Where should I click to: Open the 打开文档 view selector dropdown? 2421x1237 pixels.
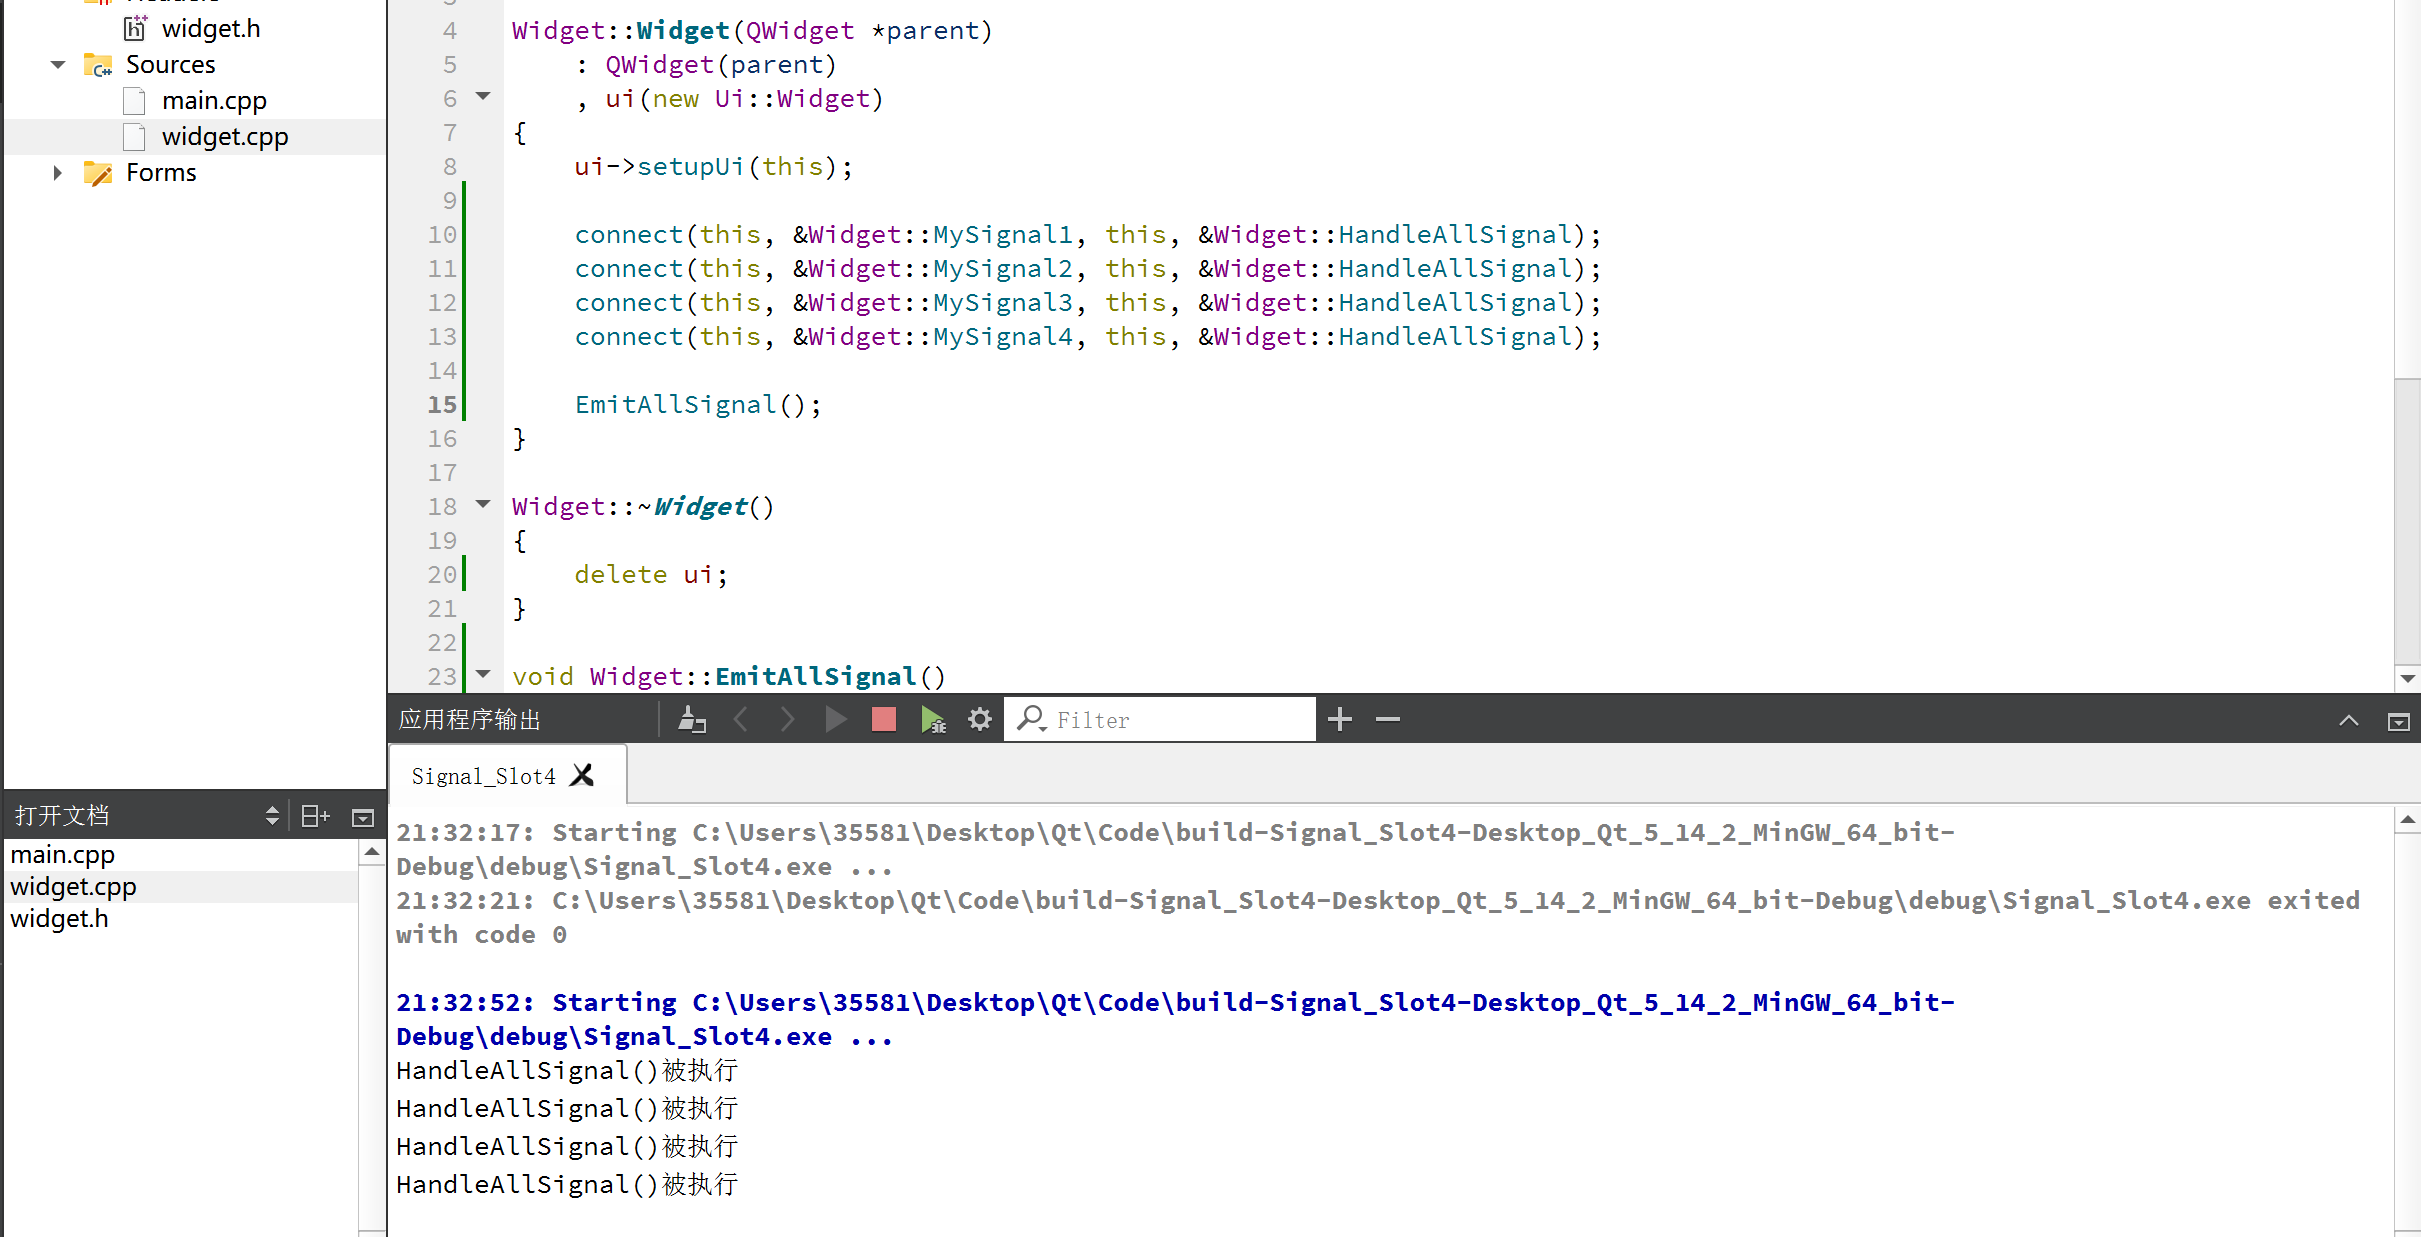coord(272,816)
